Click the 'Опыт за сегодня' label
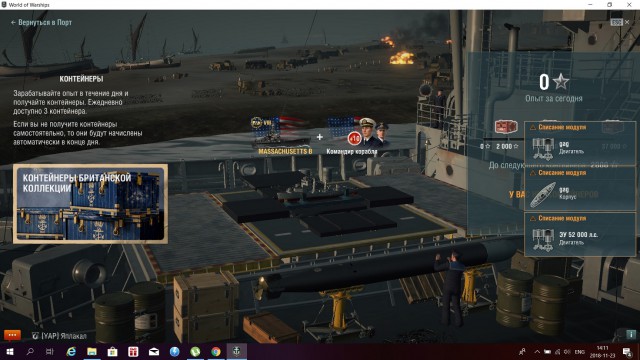The height and width of the screenshot is (360, 640). (554, 98)
